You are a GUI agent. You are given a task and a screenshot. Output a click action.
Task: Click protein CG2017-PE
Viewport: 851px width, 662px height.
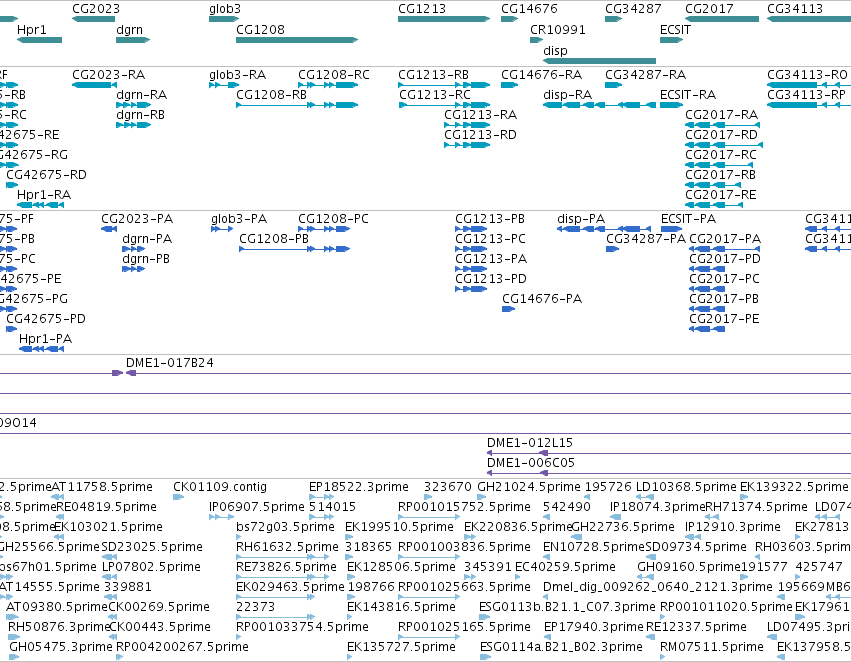(x=707, y=328)
